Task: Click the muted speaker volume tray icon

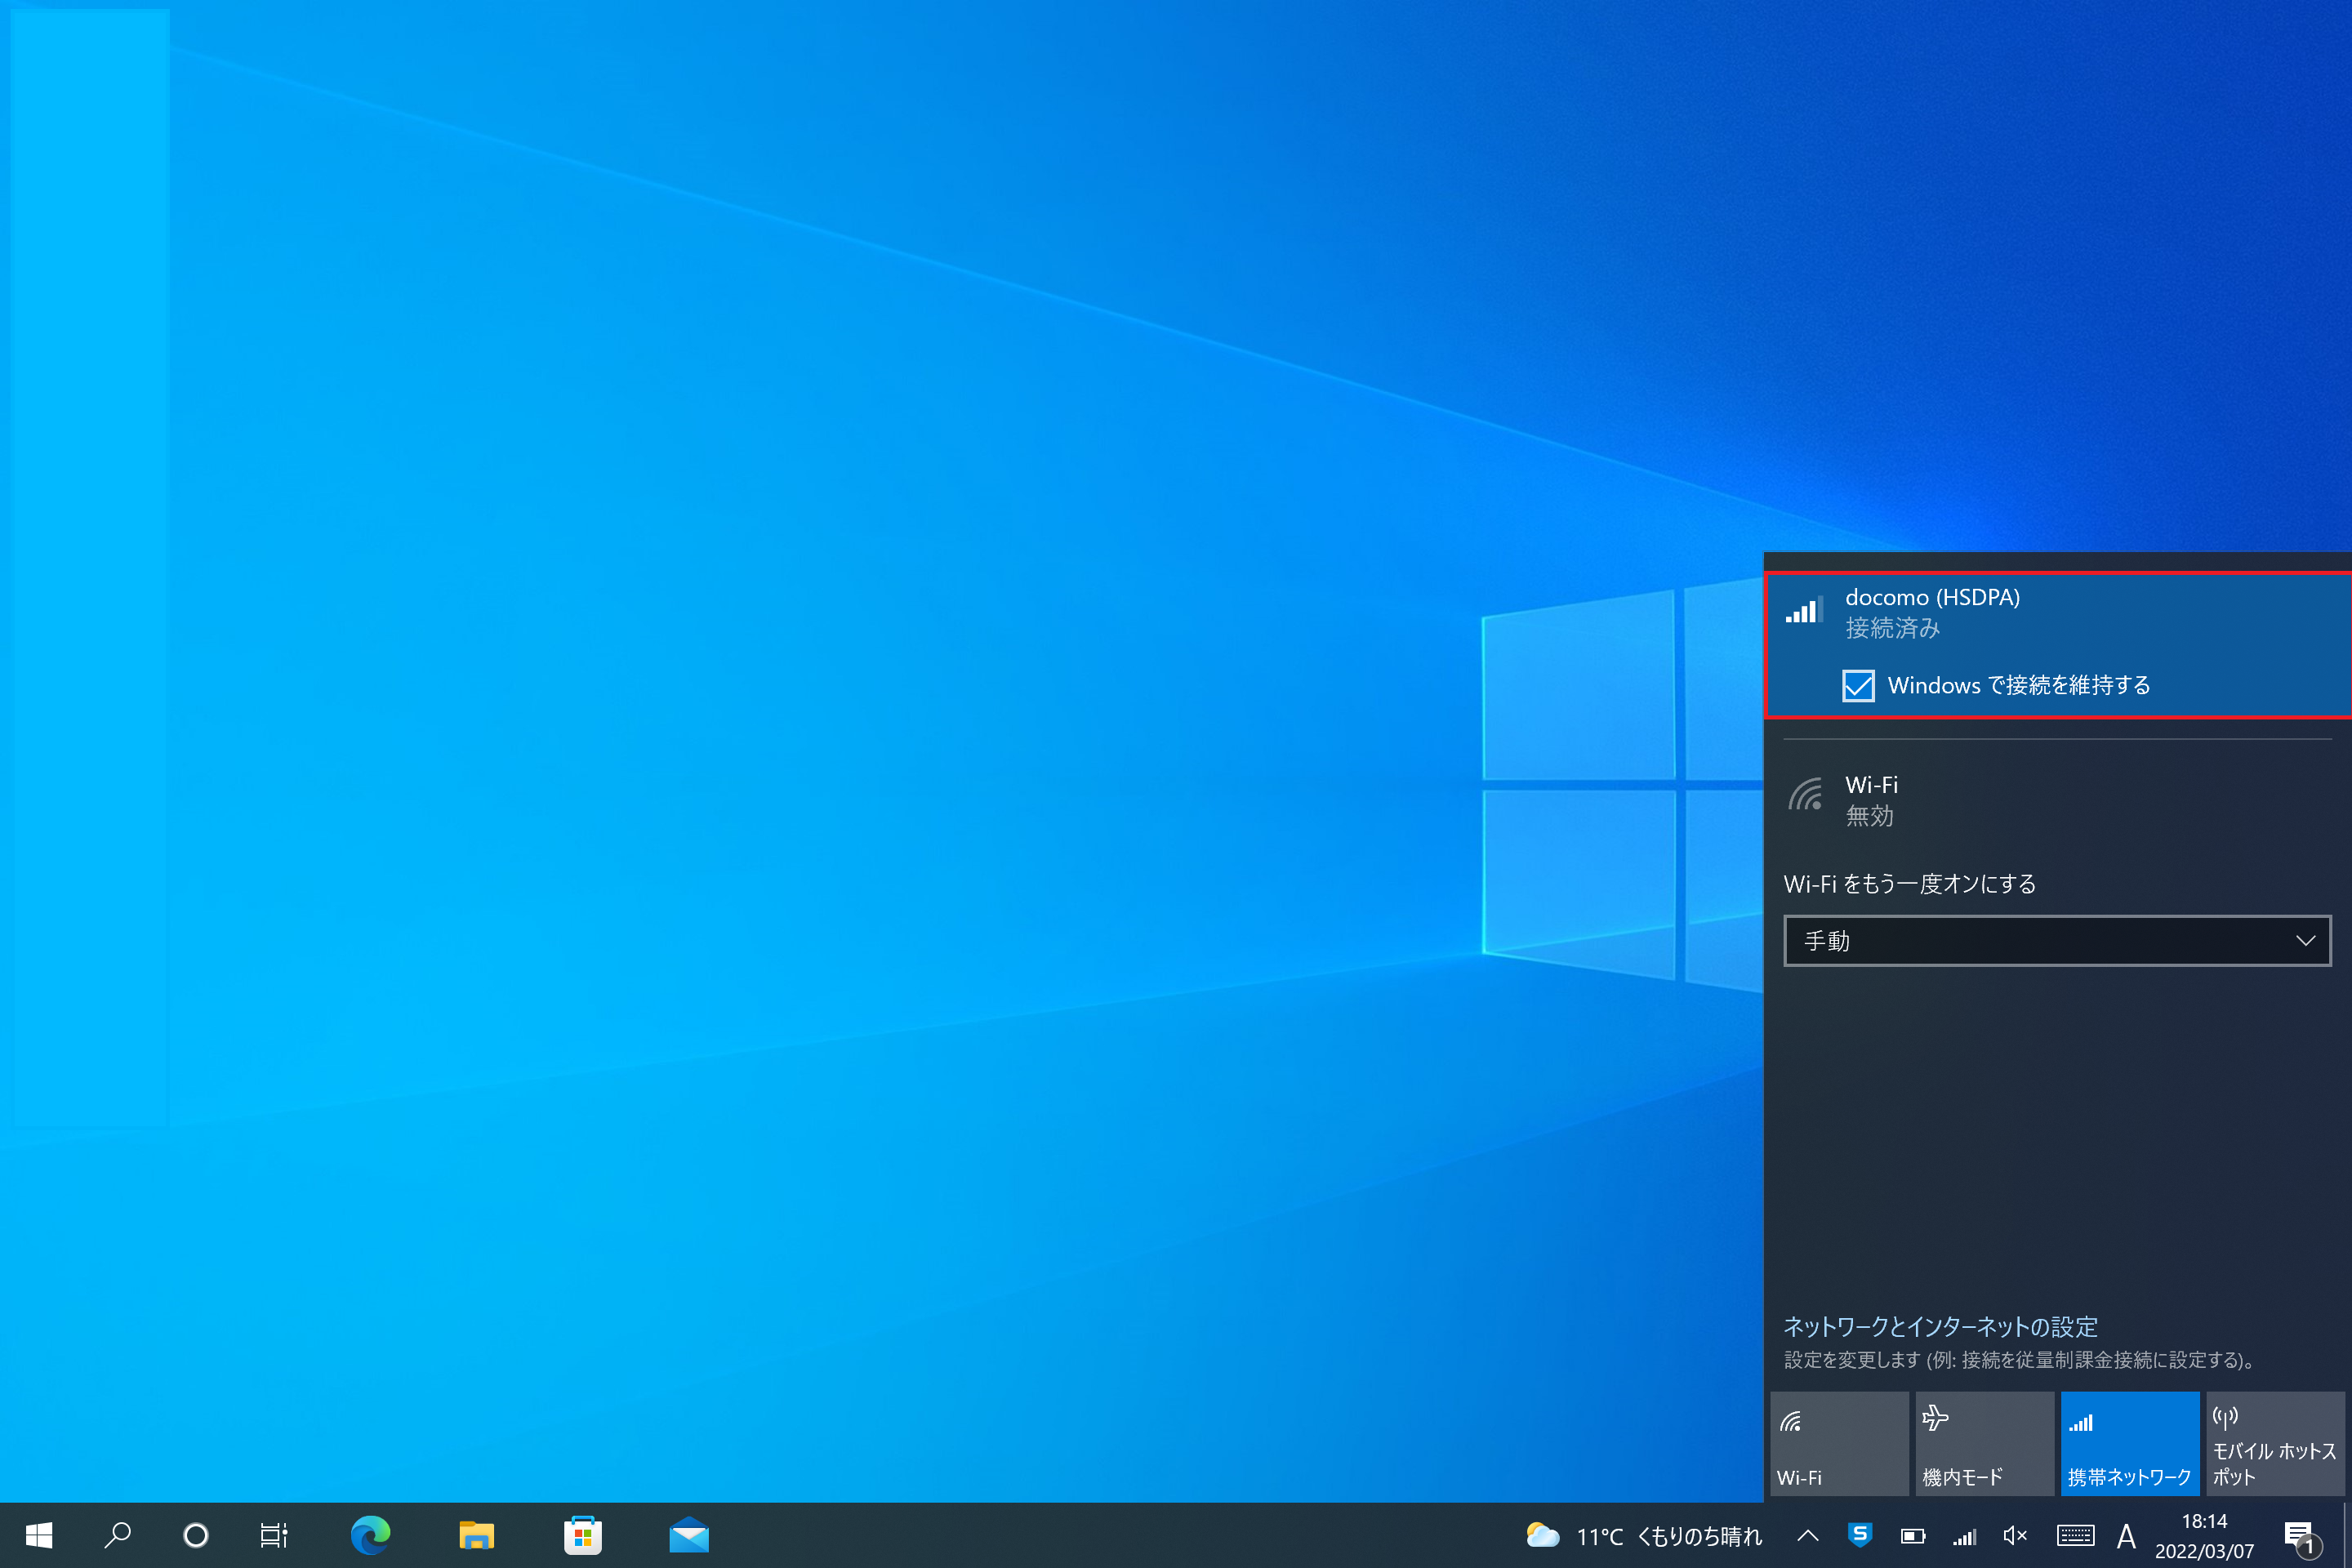Action: tap(2015, 1536)
